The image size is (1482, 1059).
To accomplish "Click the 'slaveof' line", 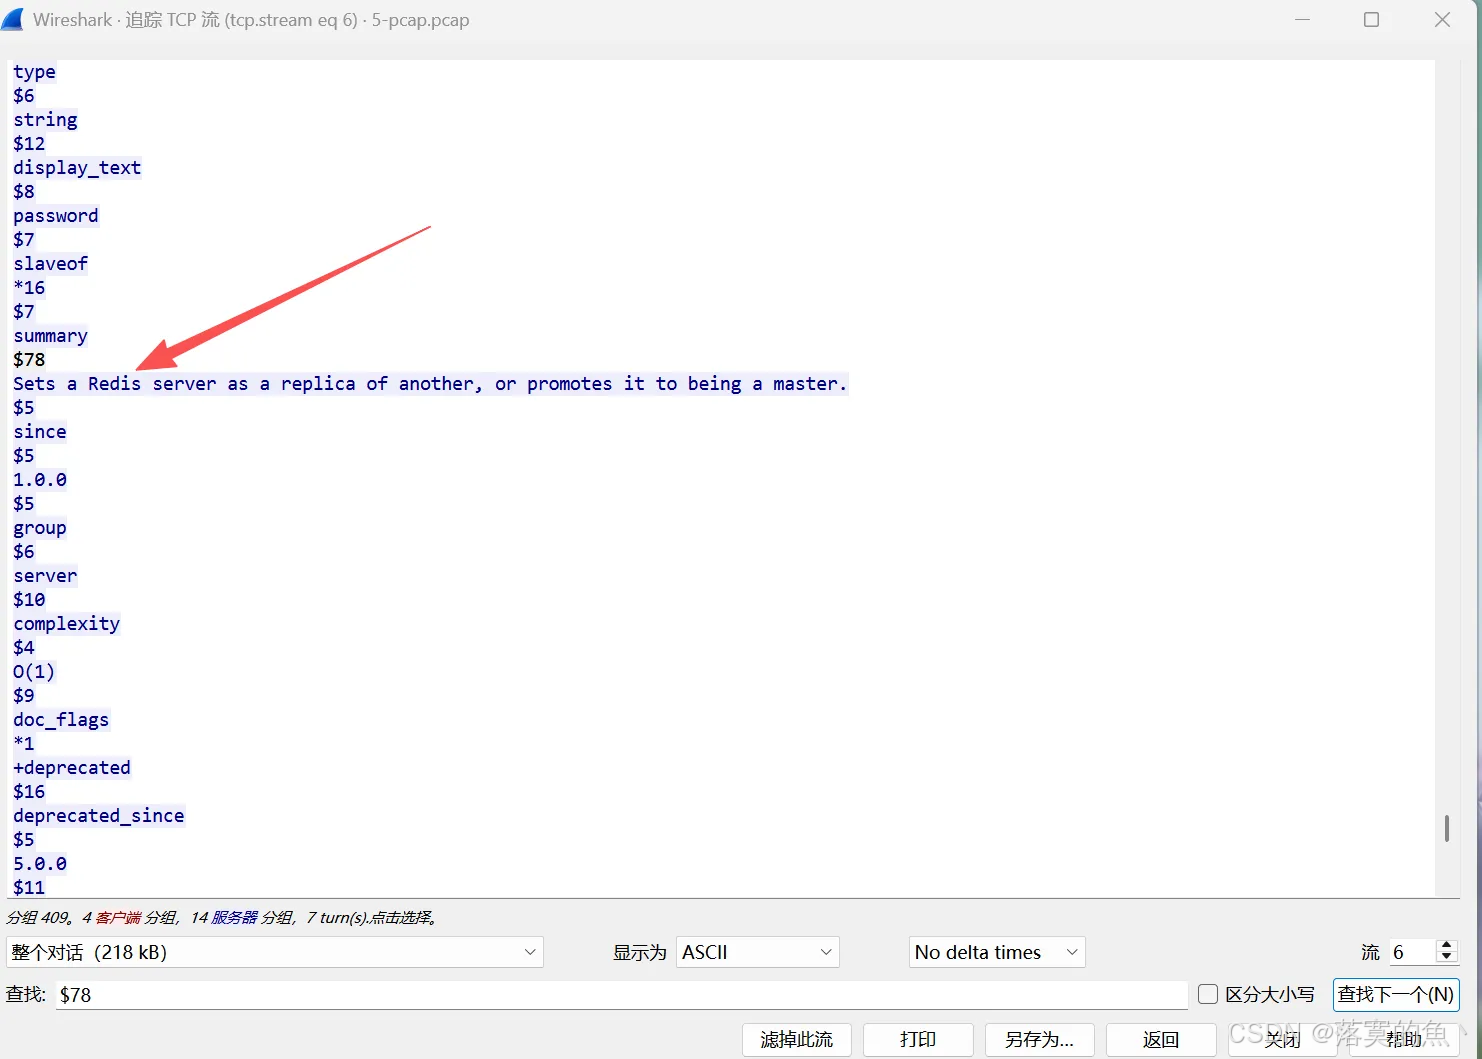I will coord(50,264).
